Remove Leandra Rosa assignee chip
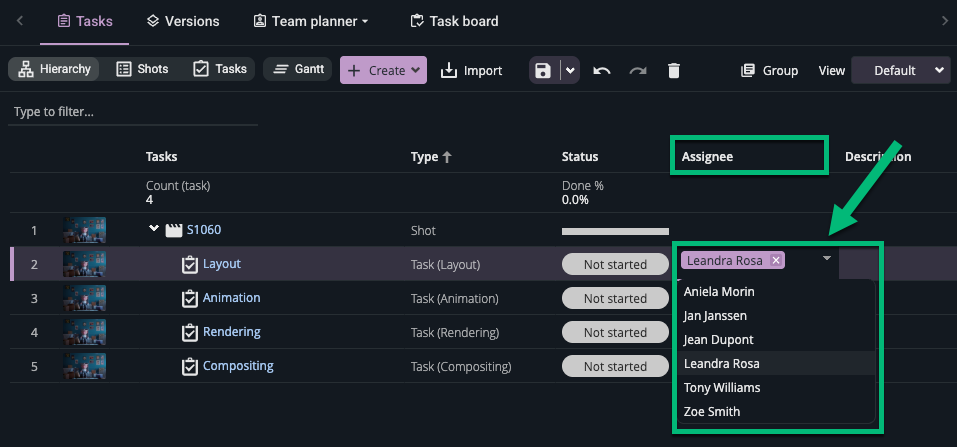The image size is (957, 447). (x=776, y=261)
